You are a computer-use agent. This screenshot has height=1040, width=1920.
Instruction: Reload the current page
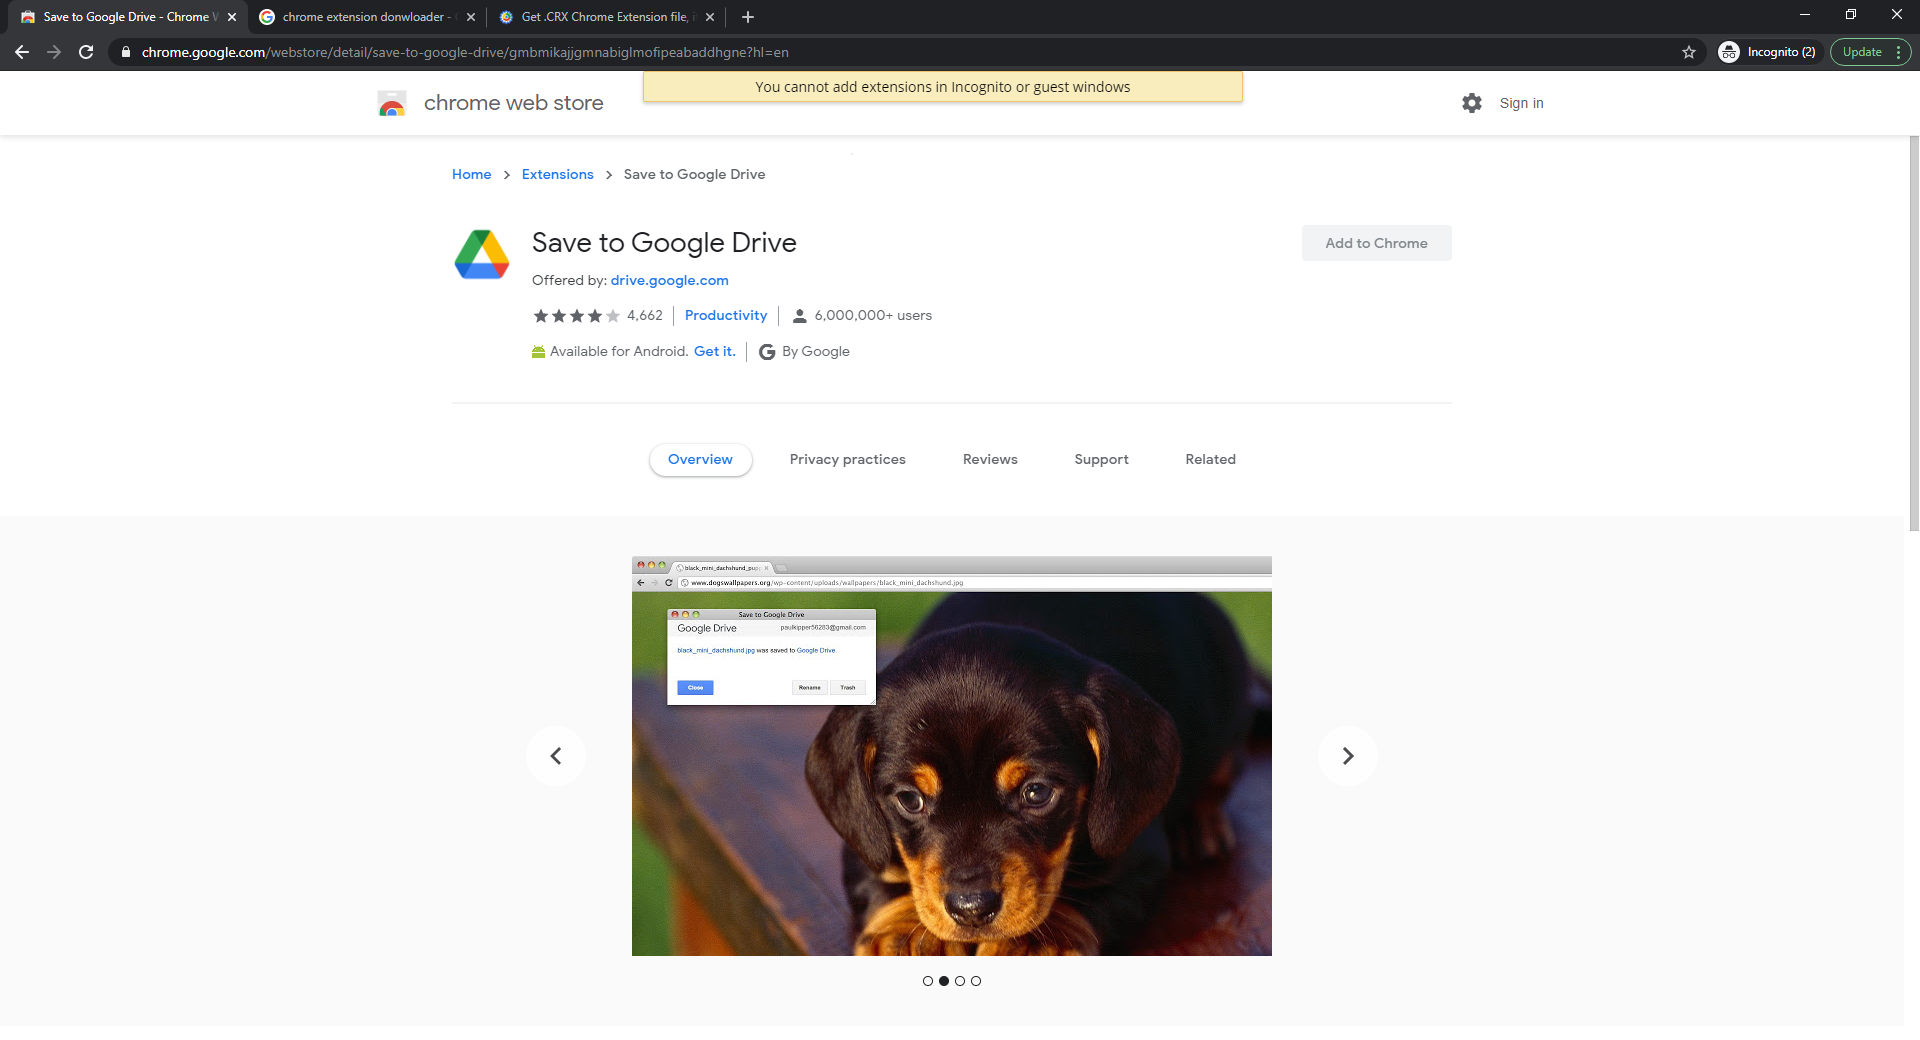pos(86,52)
